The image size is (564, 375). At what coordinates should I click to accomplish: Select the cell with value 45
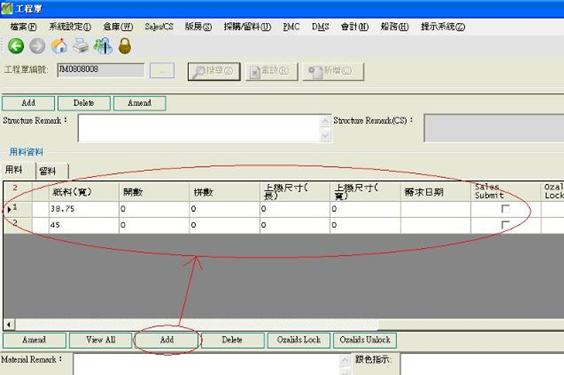[x=84, y=225]
